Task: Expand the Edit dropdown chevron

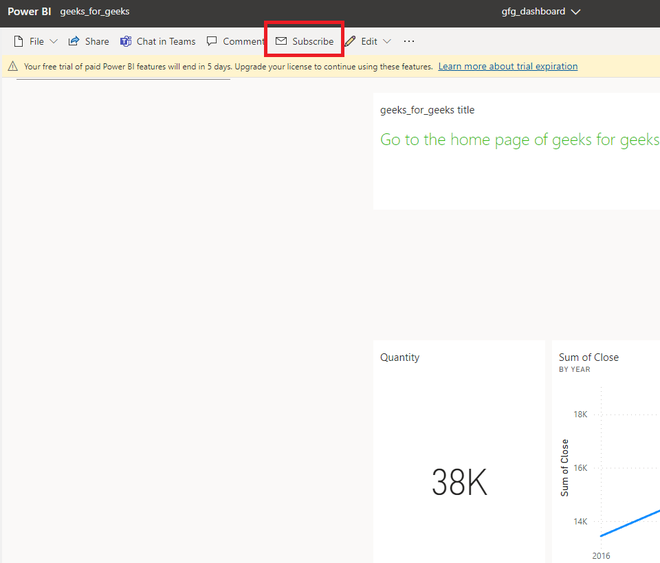Action: click(x=387, y=41)
